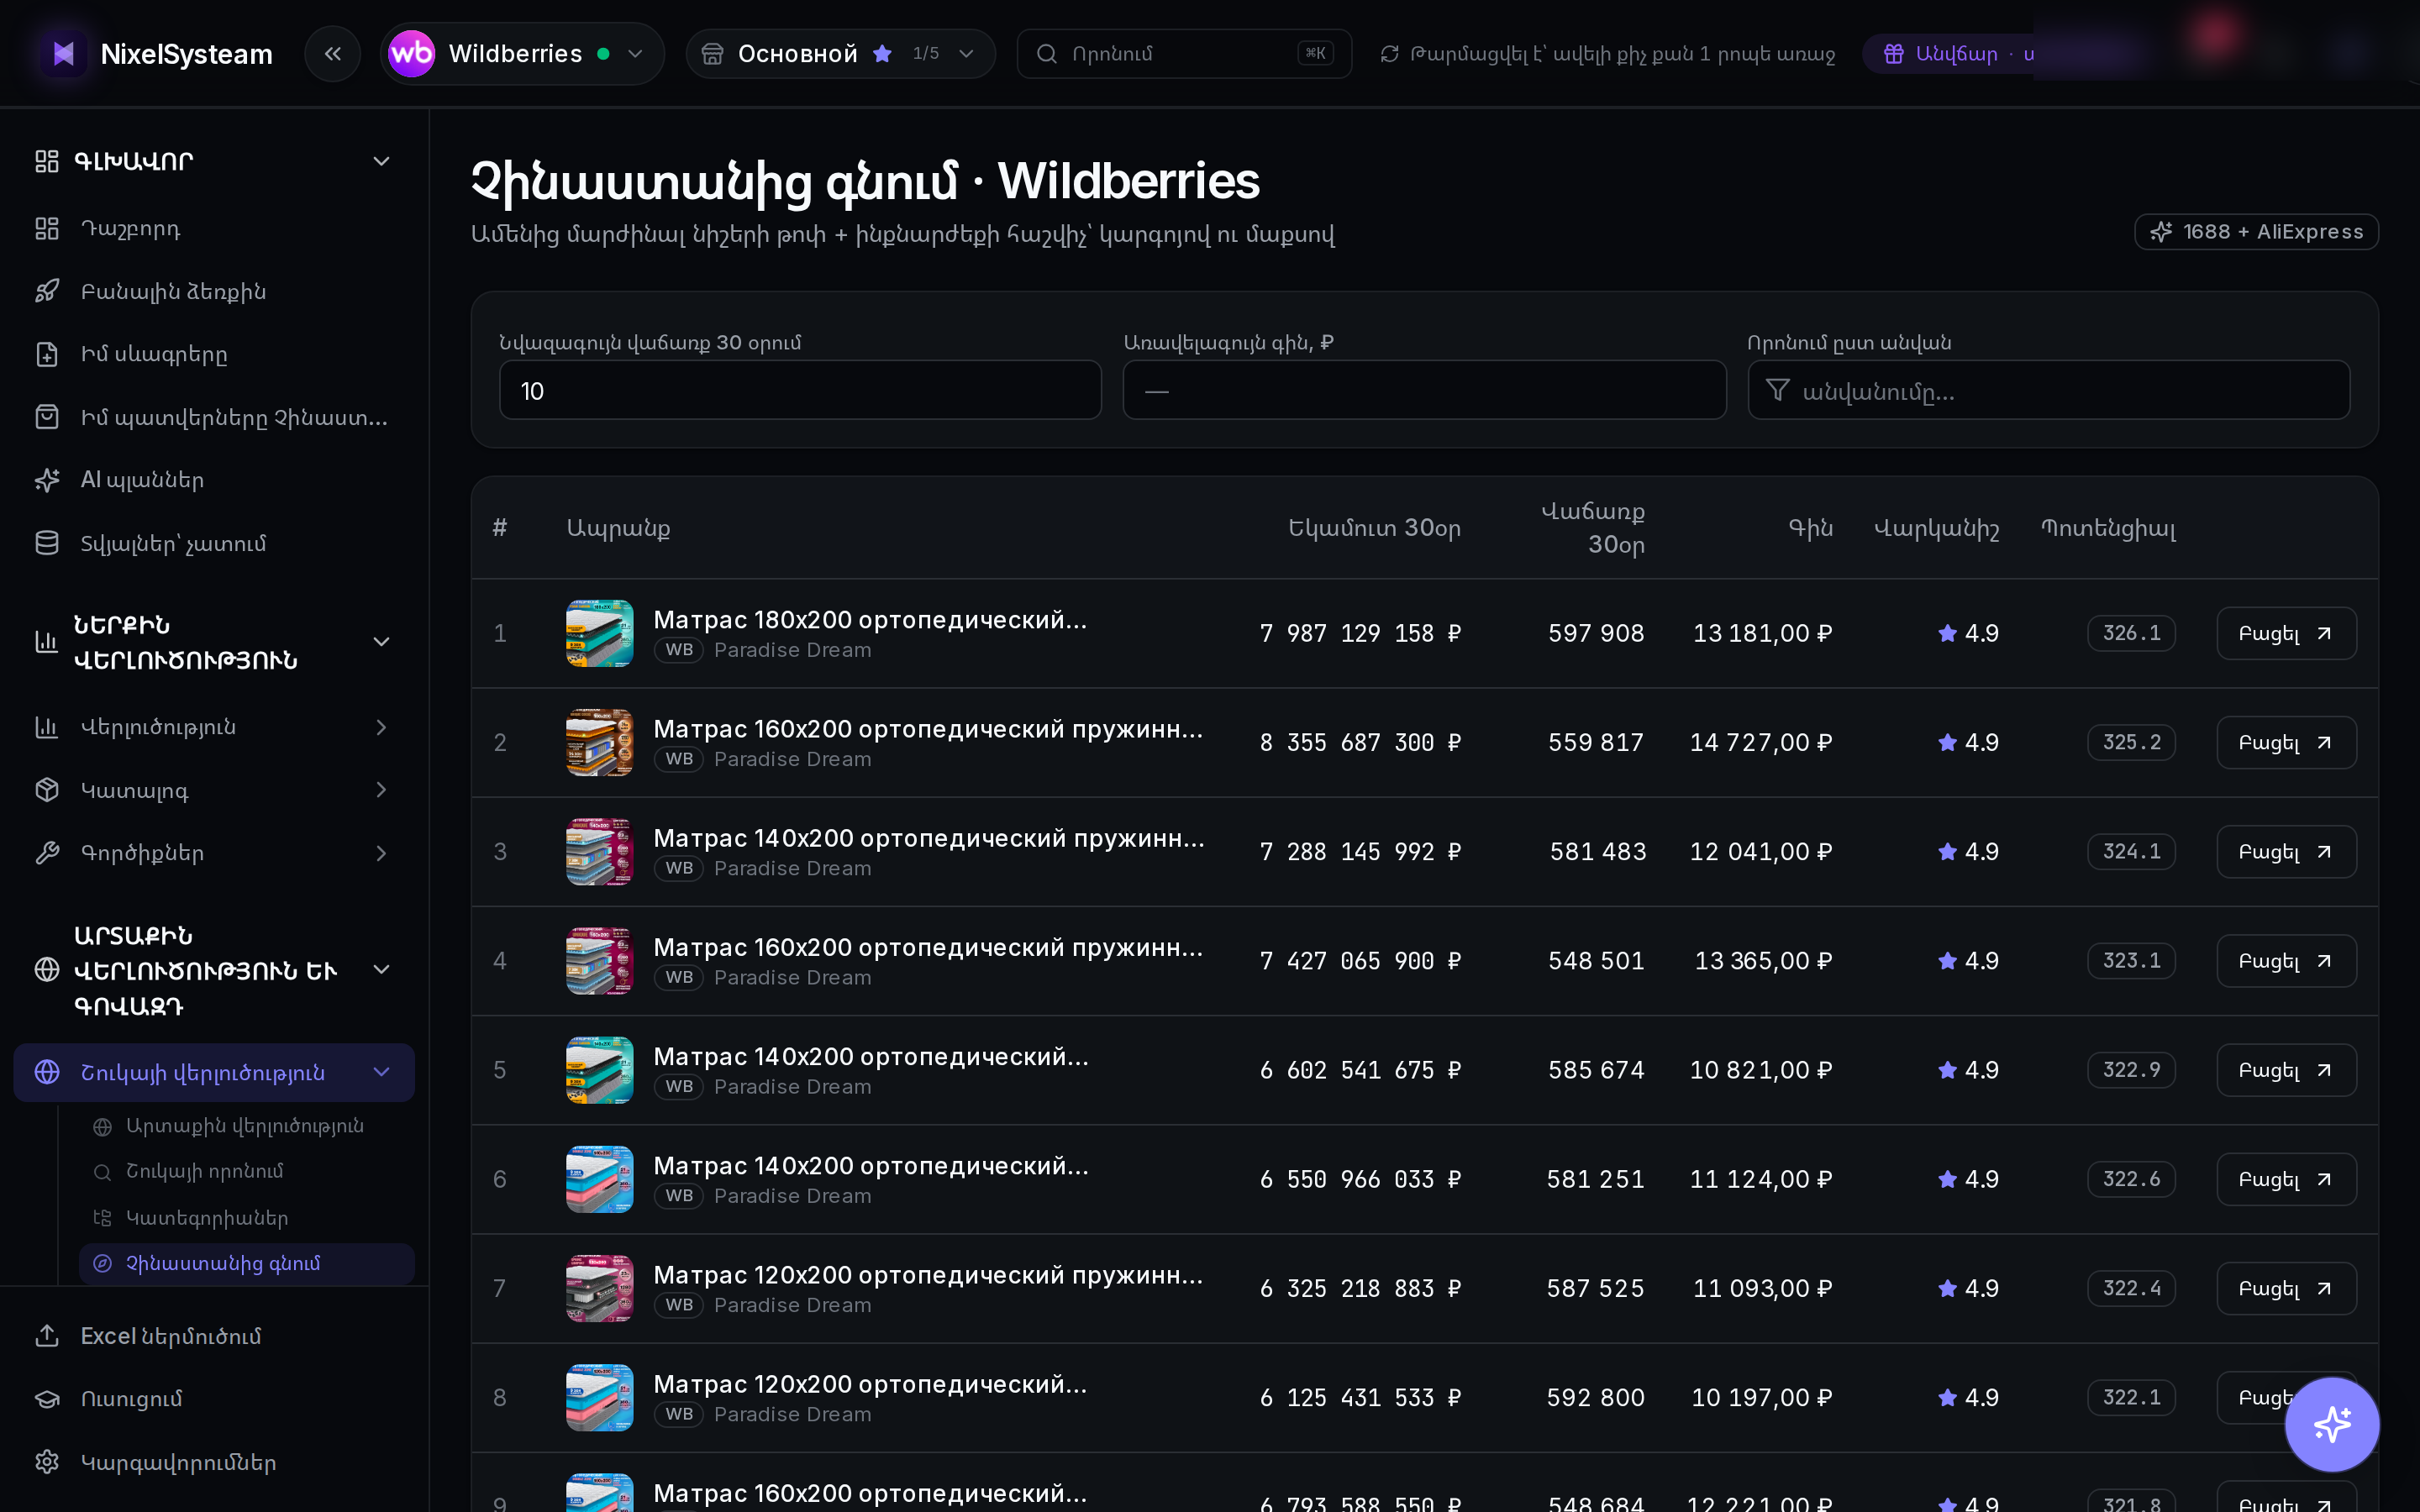Collapse the ԳԼԽԱՎՈՐ section
Viewport: 2420px width, 1512px height.
(x=381, y=161)
